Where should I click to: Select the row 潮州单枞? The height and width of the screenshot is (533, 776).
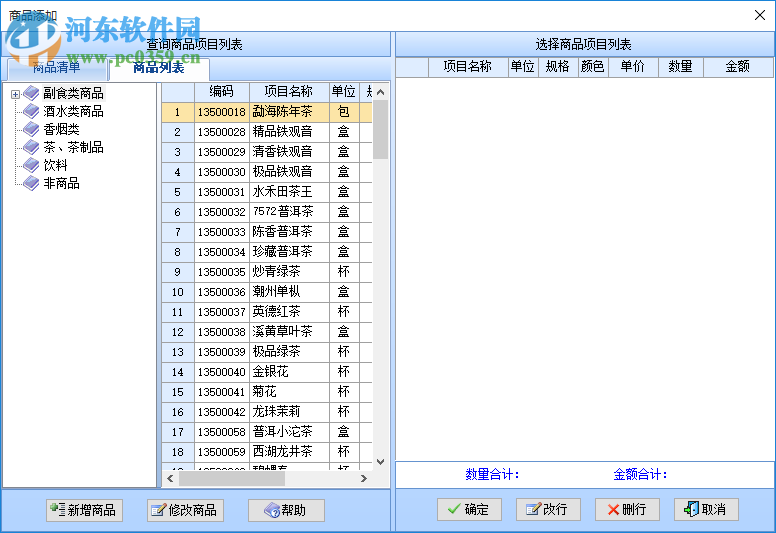click(x=267, y=292)
